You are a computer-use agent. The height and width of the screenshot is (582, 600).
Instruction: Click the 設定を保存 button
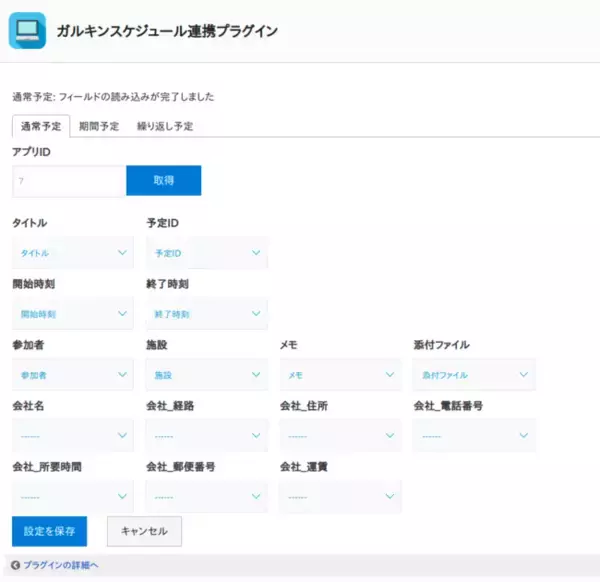(49, 531)
